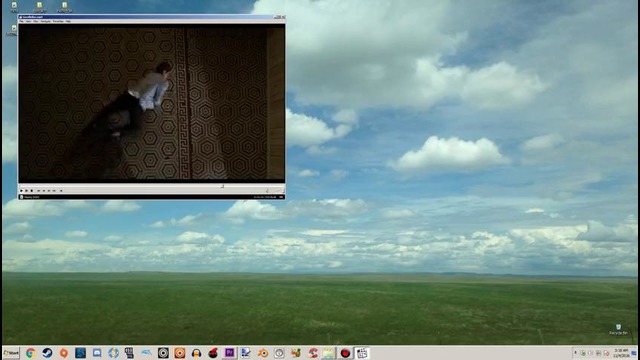Open the View menu in the media player

(x=28, y=21)
